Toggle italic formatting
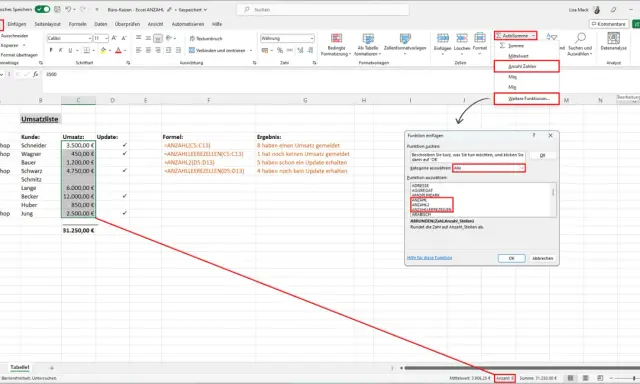 pos(60,50)
